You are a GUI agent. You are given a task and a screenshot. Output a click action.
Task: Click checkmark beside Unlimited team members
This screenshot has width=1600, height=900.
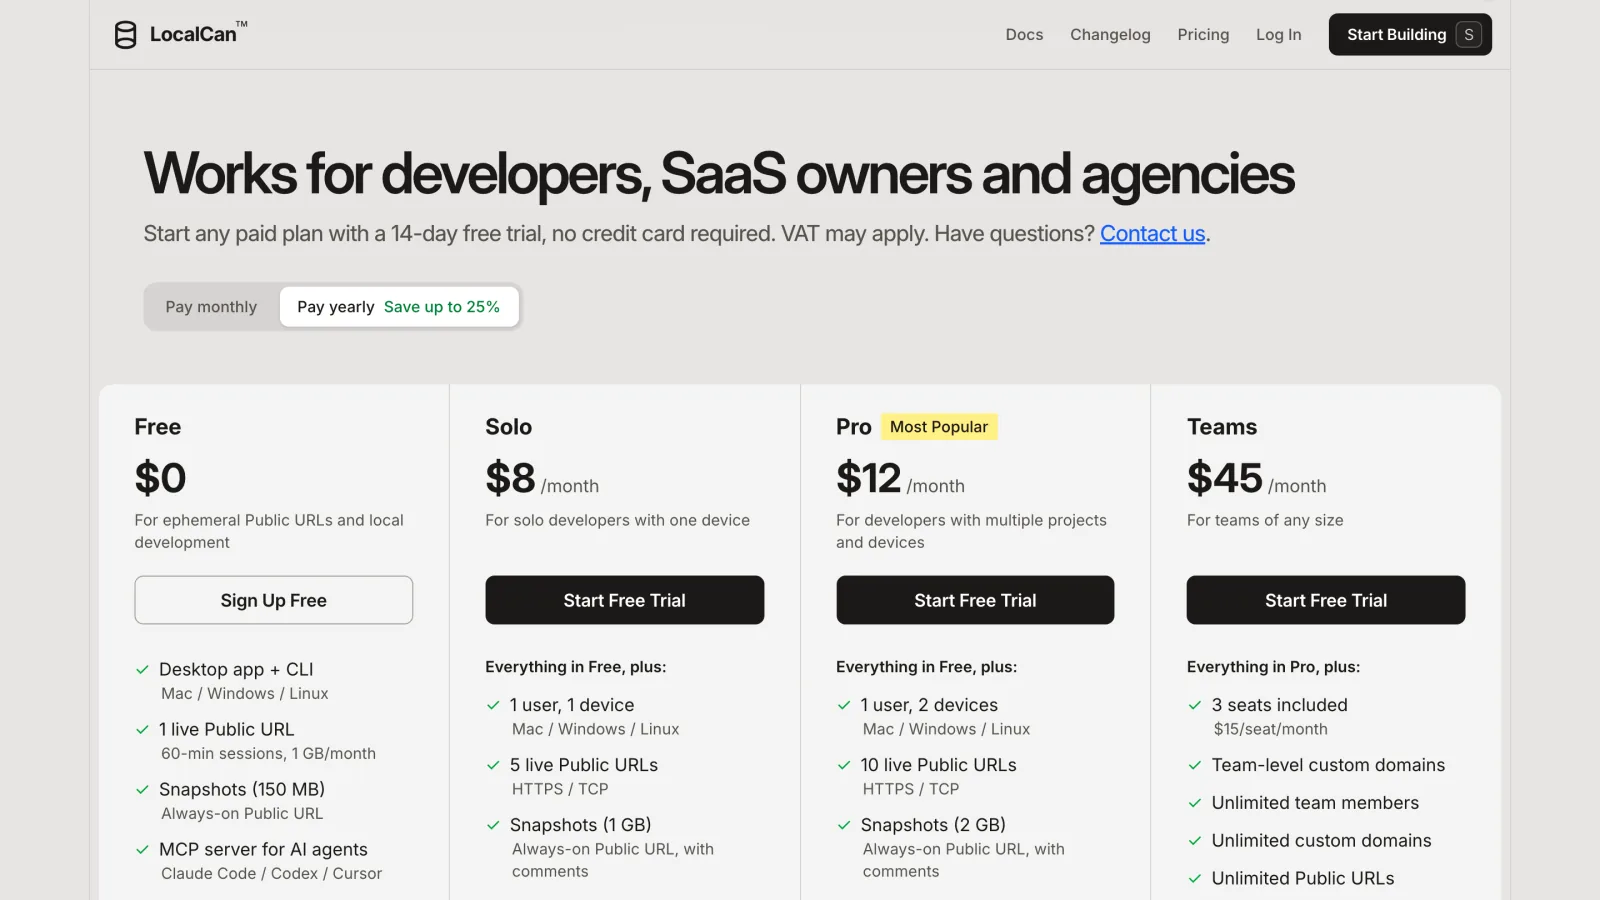1195,803
